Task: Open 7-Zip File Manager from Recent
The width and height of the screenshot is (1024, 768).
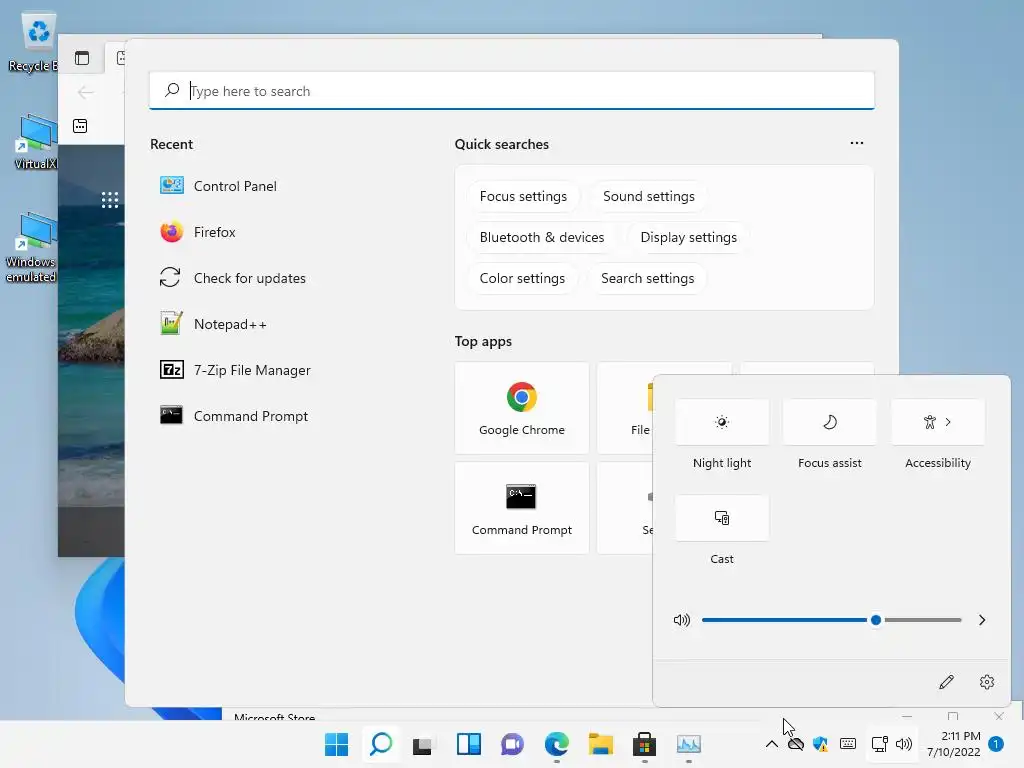Action: pos(236,370)
